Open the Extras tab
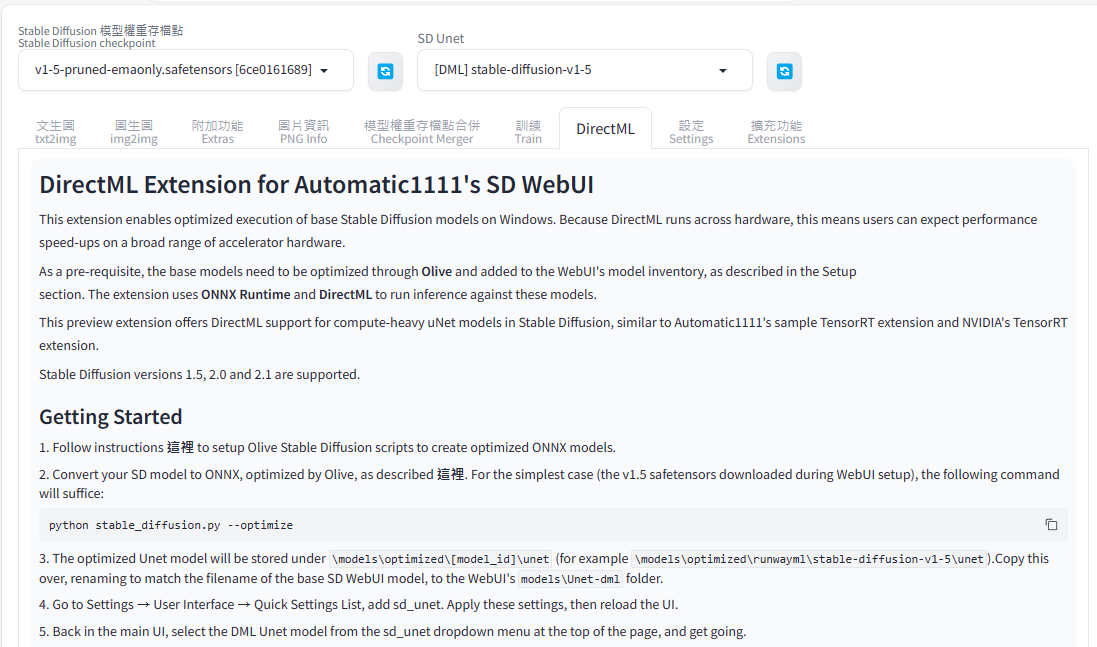Viewport: 1097px width, 647px height. [218, 131]
